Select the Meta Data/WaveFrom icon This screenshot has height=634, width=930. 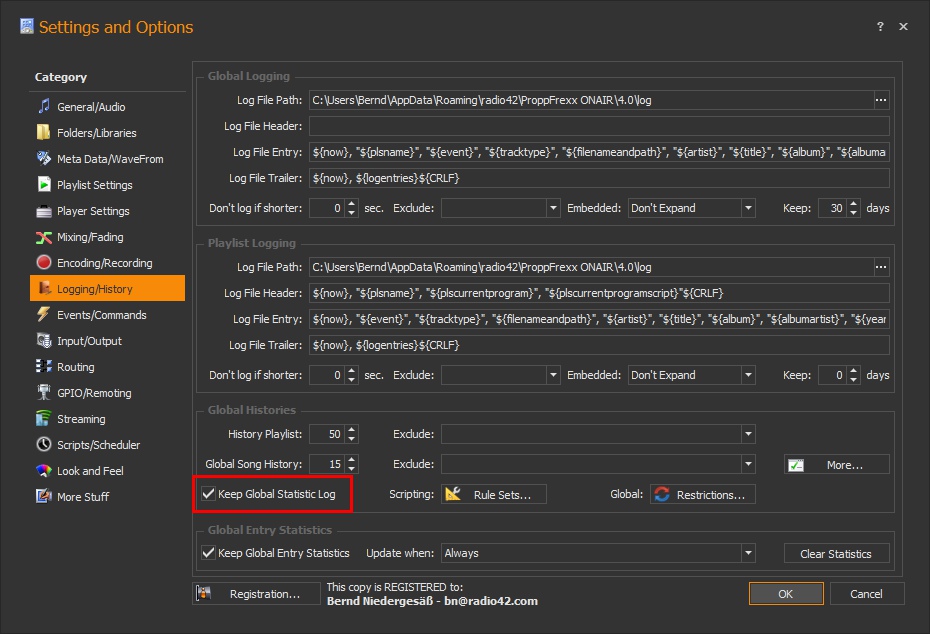(x=44, y=159)
